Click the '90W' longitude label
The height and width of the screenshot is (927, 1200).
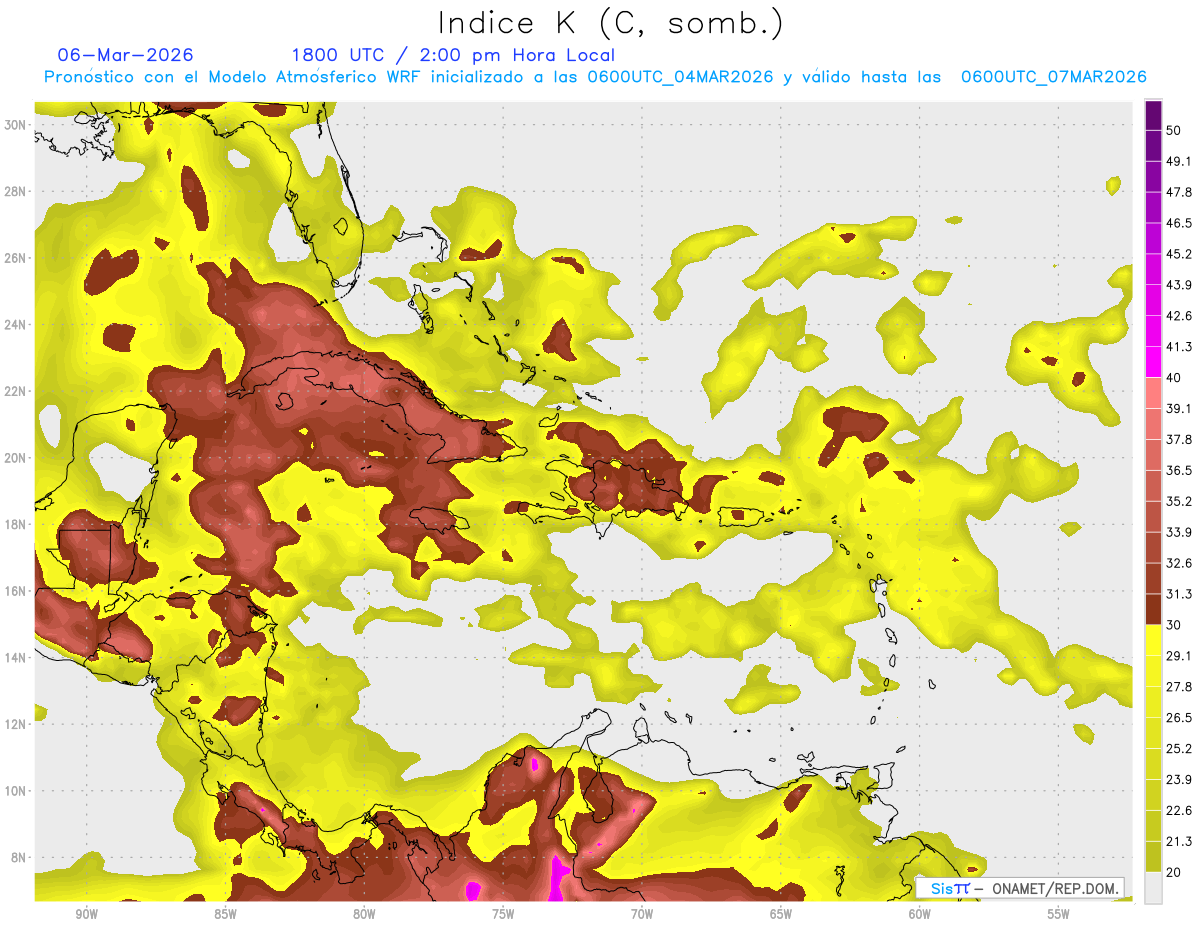86,914
